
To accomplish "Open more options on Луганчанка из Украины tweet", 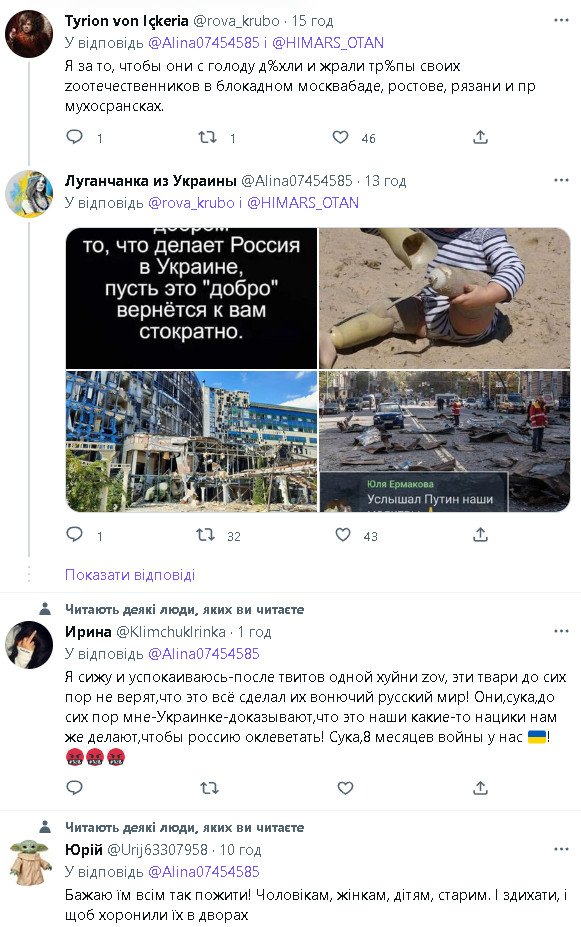I will pyautogui.click(x=561, y=180).
